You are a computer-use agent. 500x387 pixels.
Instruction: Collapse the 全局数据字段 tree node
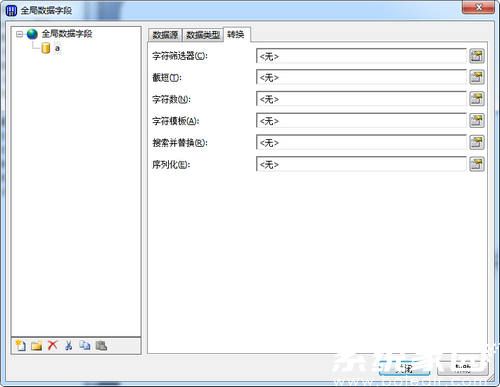coord(19,34)
